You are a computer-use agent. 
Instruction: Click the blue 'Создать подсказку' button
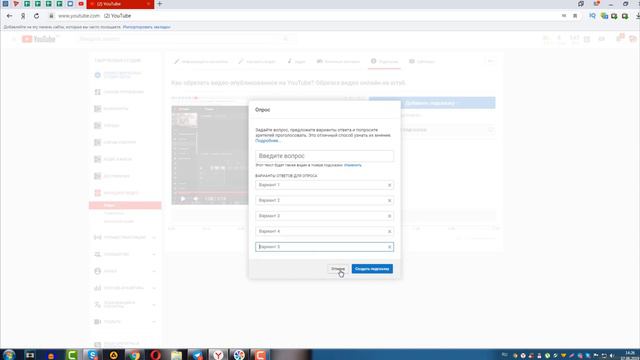(x=372, y=269)
